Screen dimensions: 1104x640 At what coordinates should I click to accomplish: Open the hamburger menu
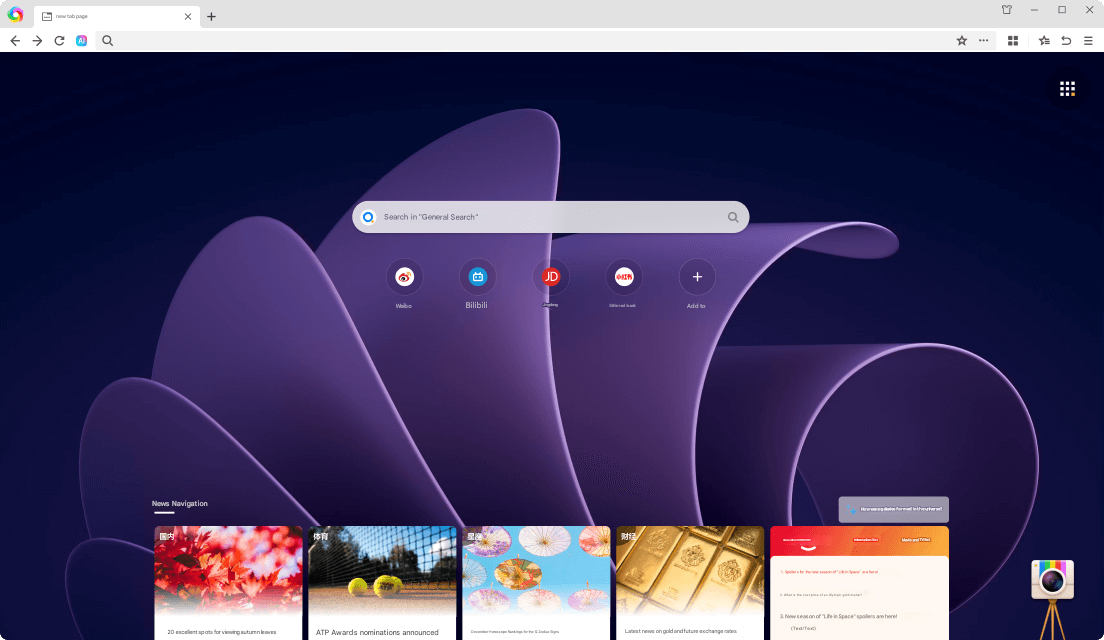(1089, 41)
